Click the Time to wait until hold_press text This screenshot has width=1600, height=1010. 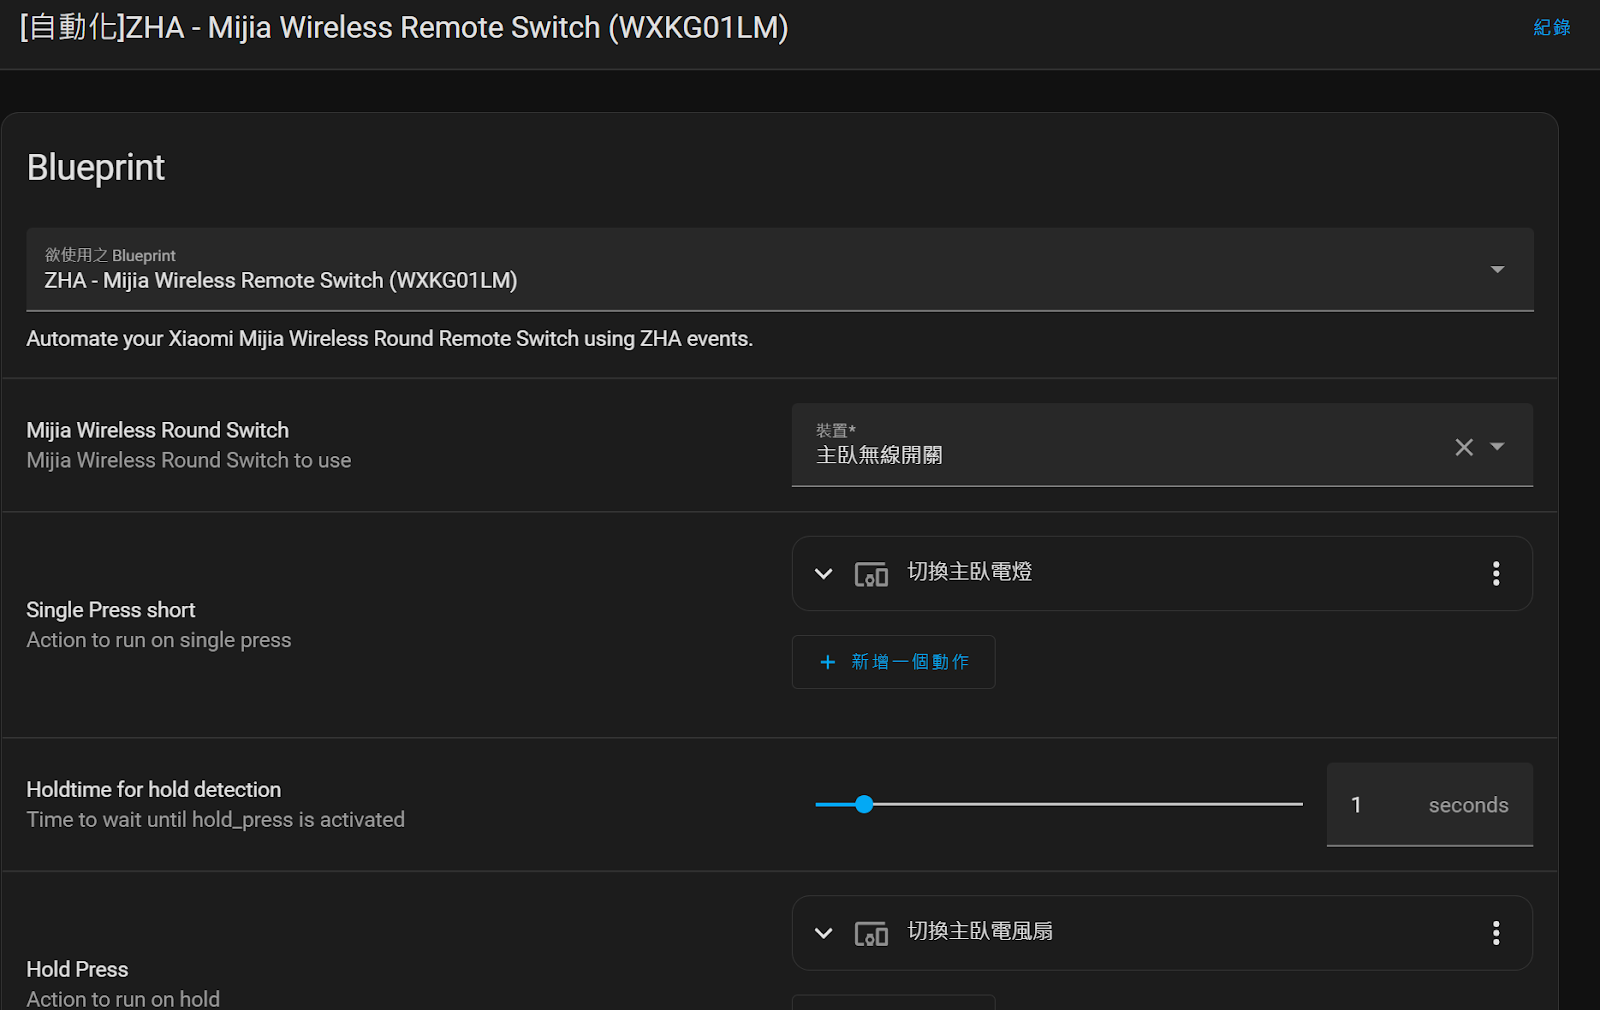click(216, 820)
